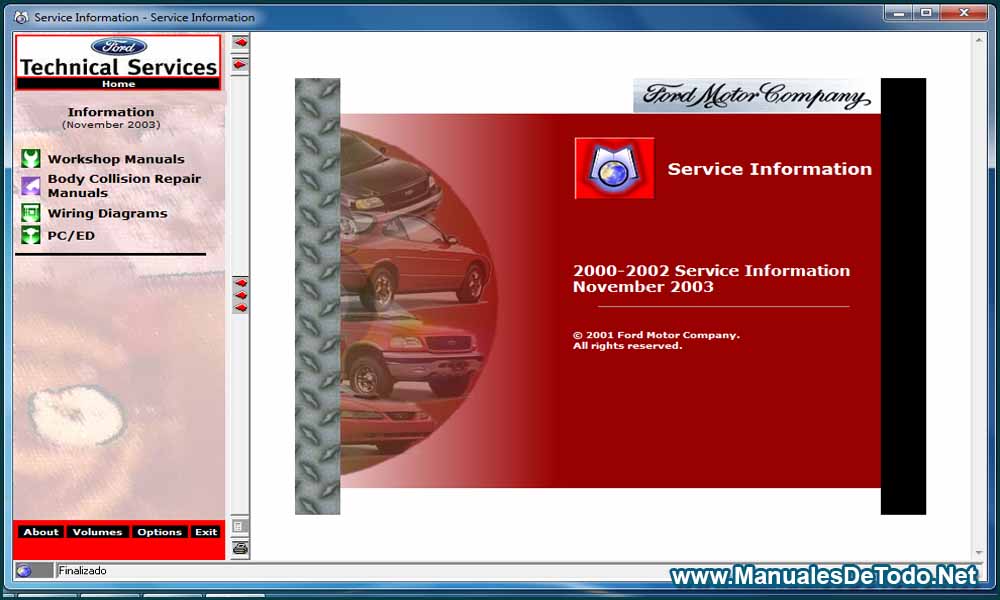Viewport: 1000px width, 600px height.
Task: Click the Ford Motor Company script banner
Action: coord(757,96)
